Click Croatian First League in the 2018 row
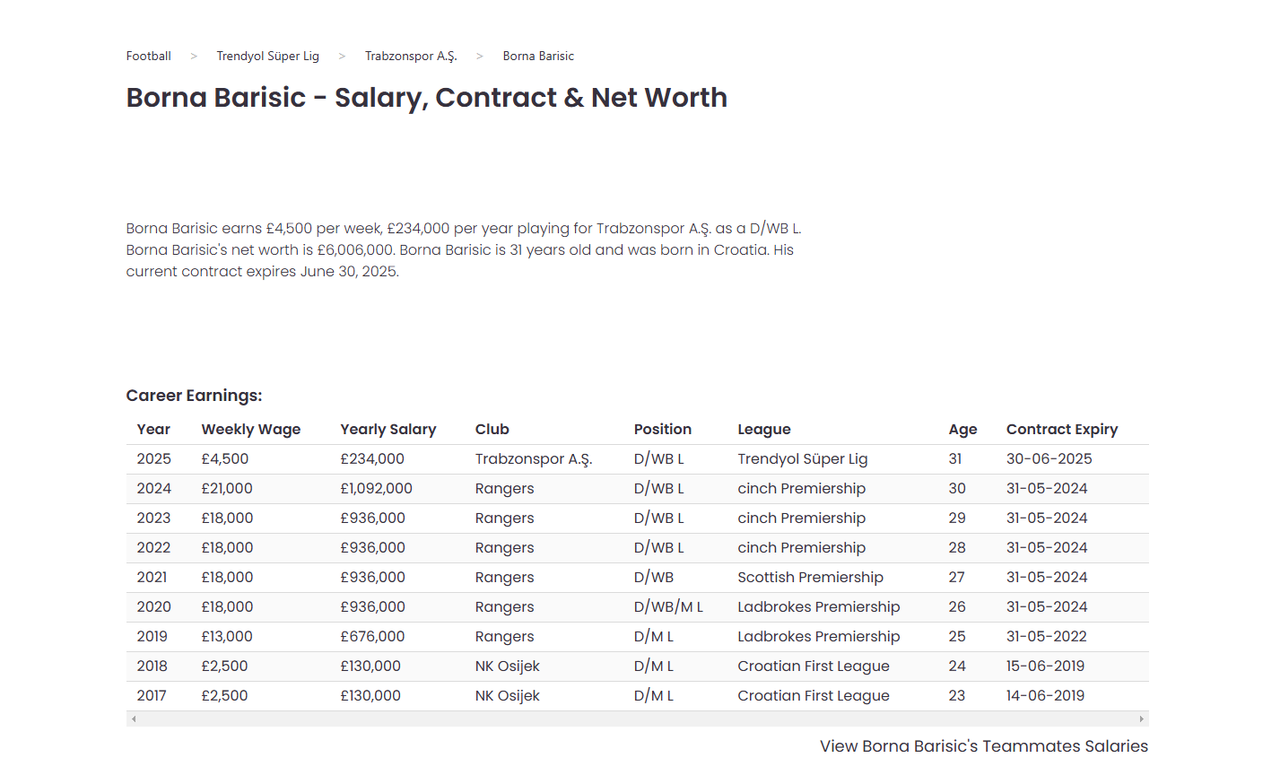1280x767 pixels. [814, 666]
